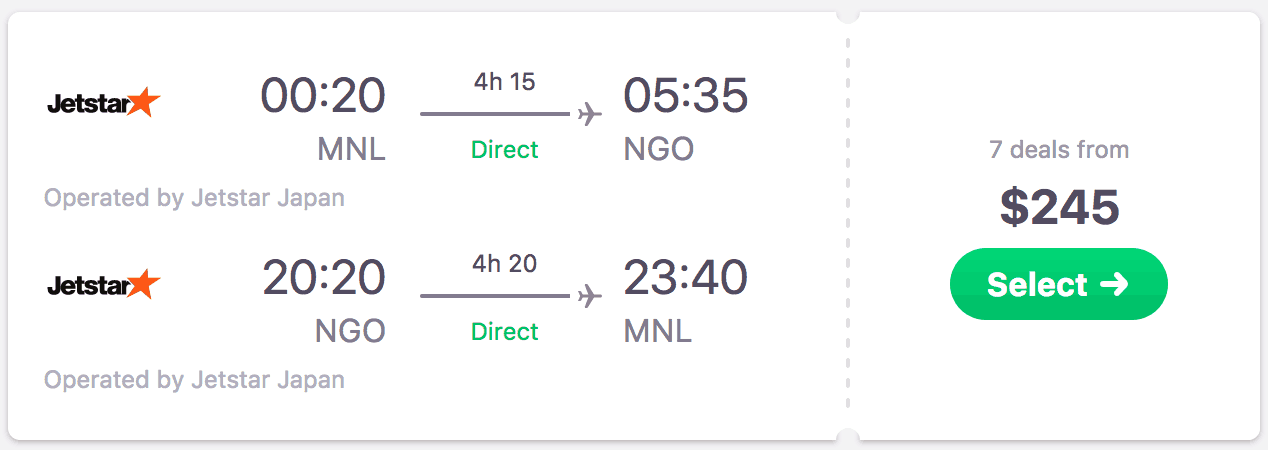Open the "7 deals from" text
Image resolution: width=1268 pixels, height=450 pixels.
(x=1059, y=150)
